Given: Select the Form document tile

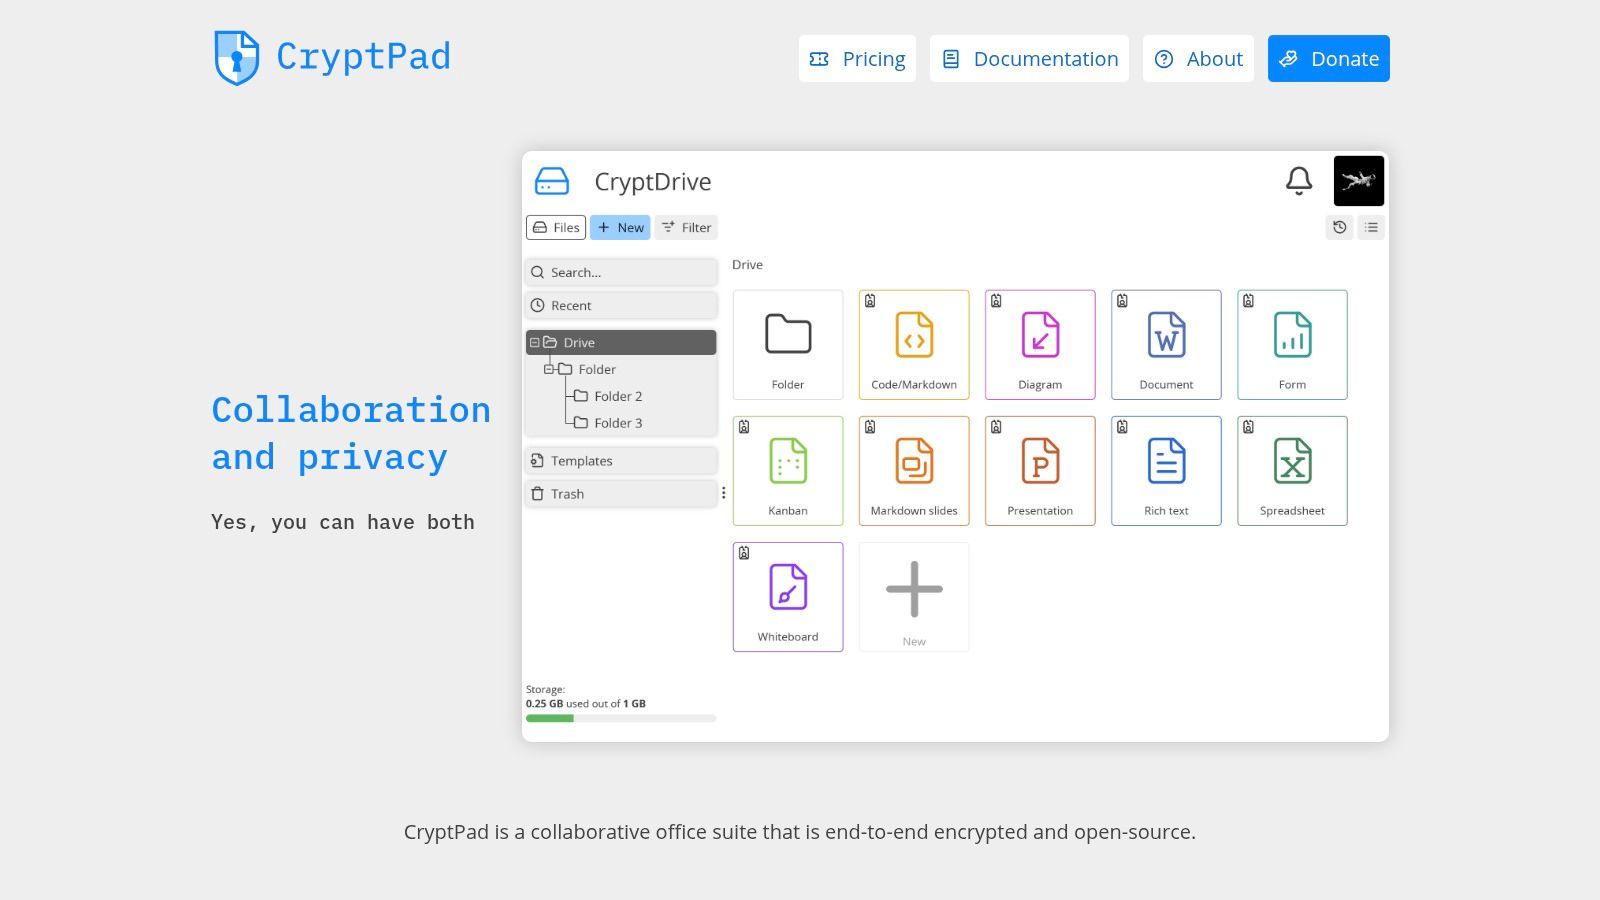Looking at the screenshot, I should (1292, 345).
